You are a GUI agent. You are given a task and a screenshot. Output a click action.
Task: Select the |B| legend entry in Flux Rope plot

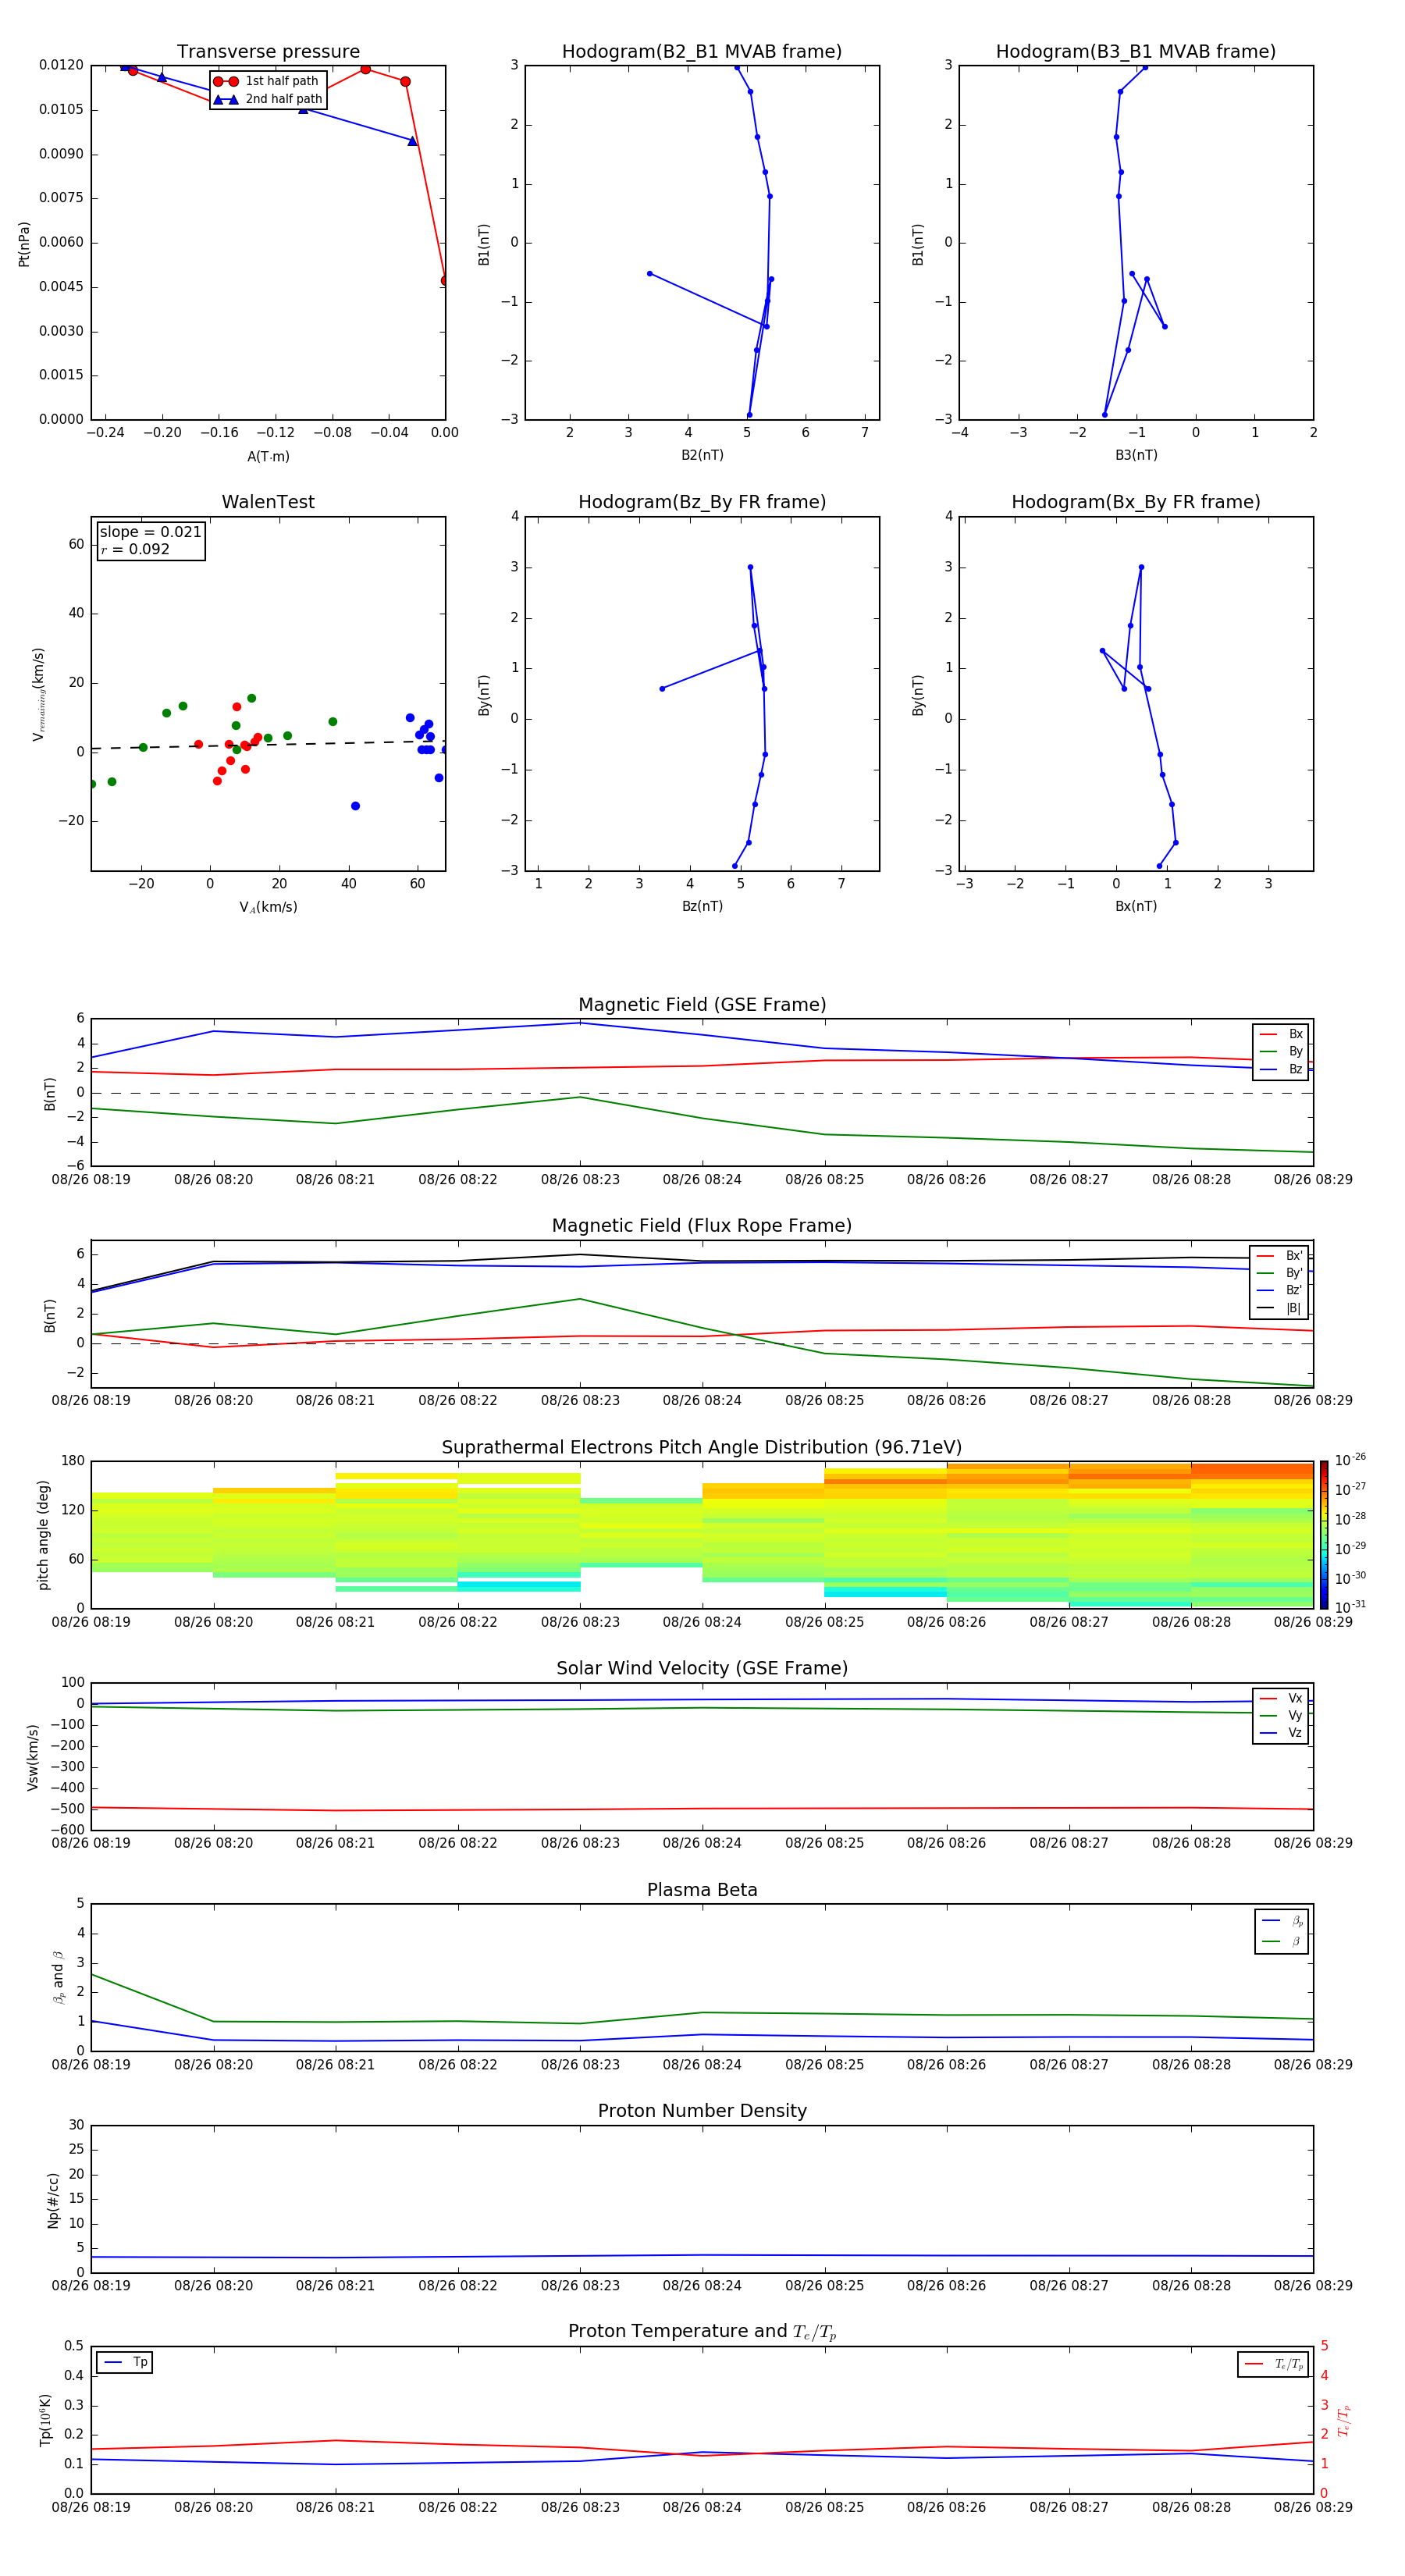point(1280,1308)
